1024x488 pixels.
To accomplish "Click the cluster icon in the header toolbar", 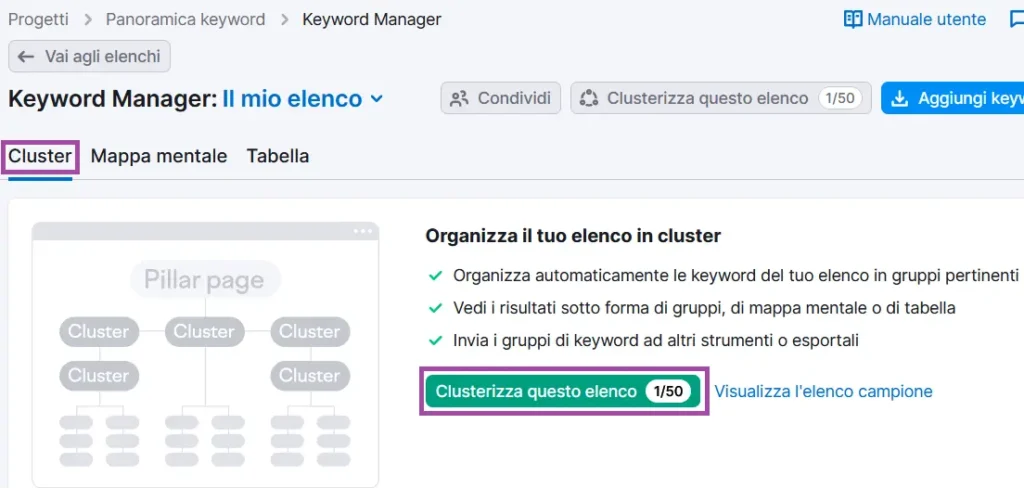I will click(589, 98).
